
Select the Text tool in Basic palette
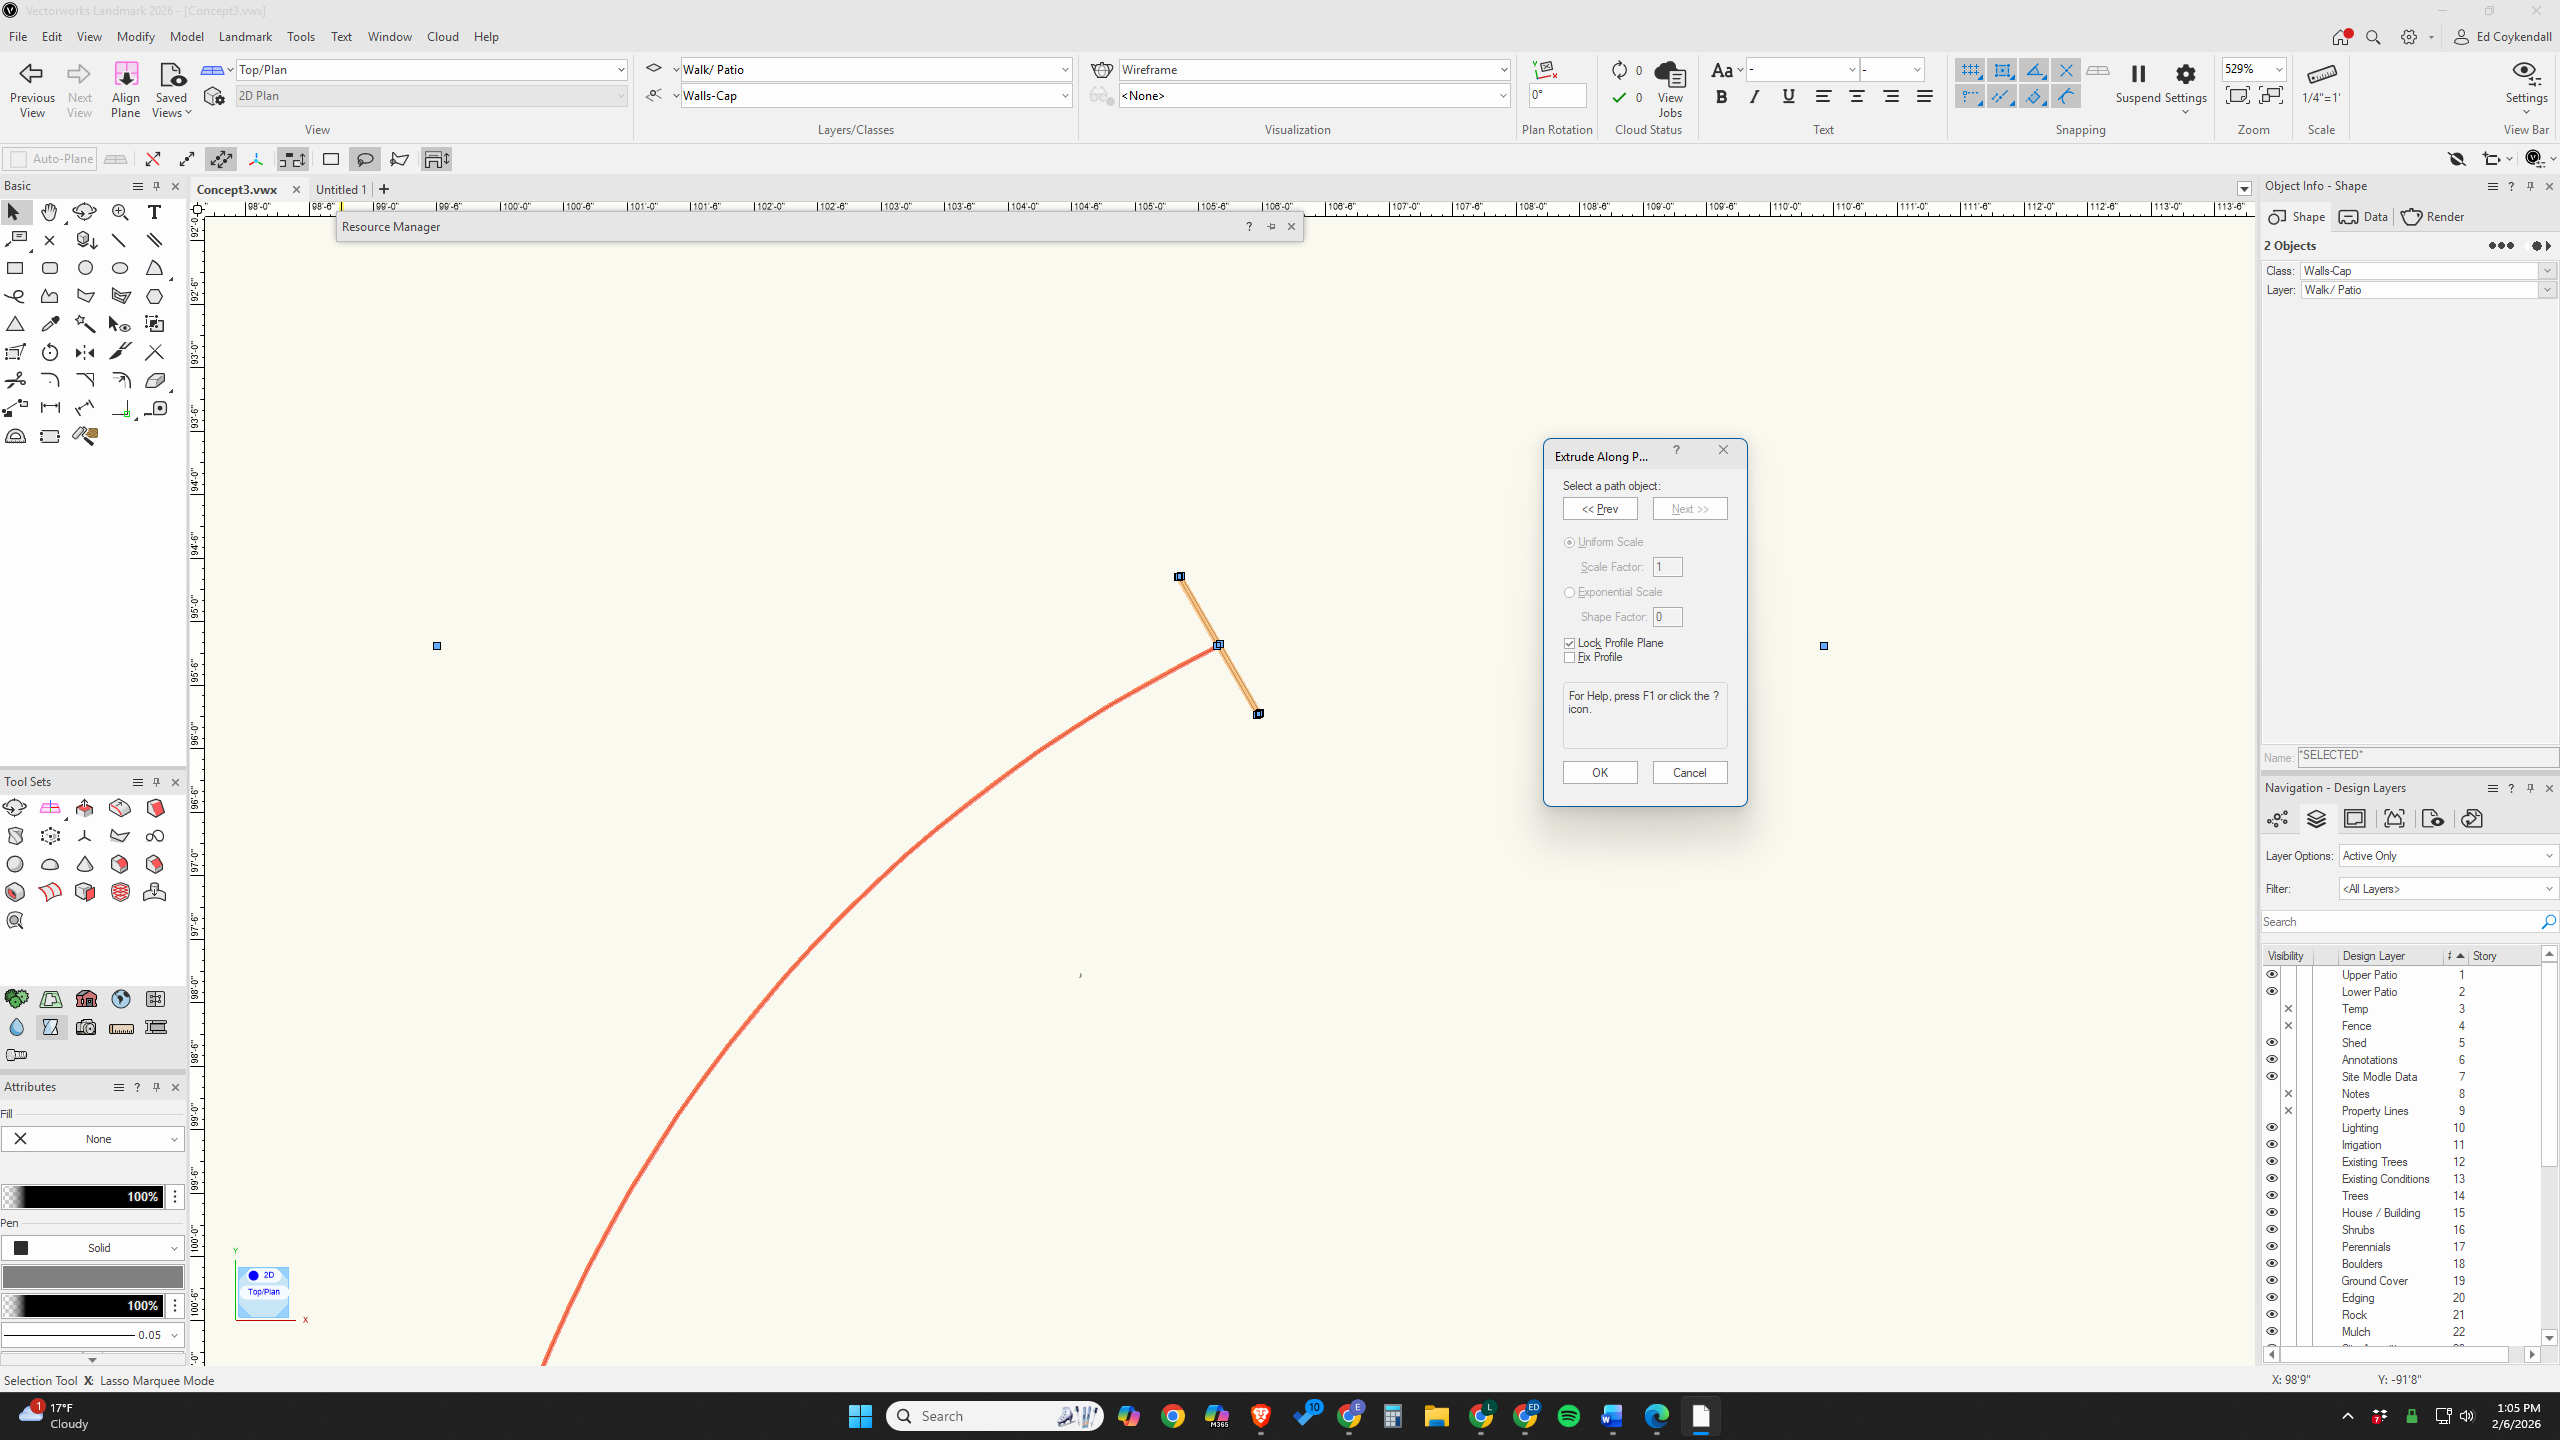click(154, 212)
